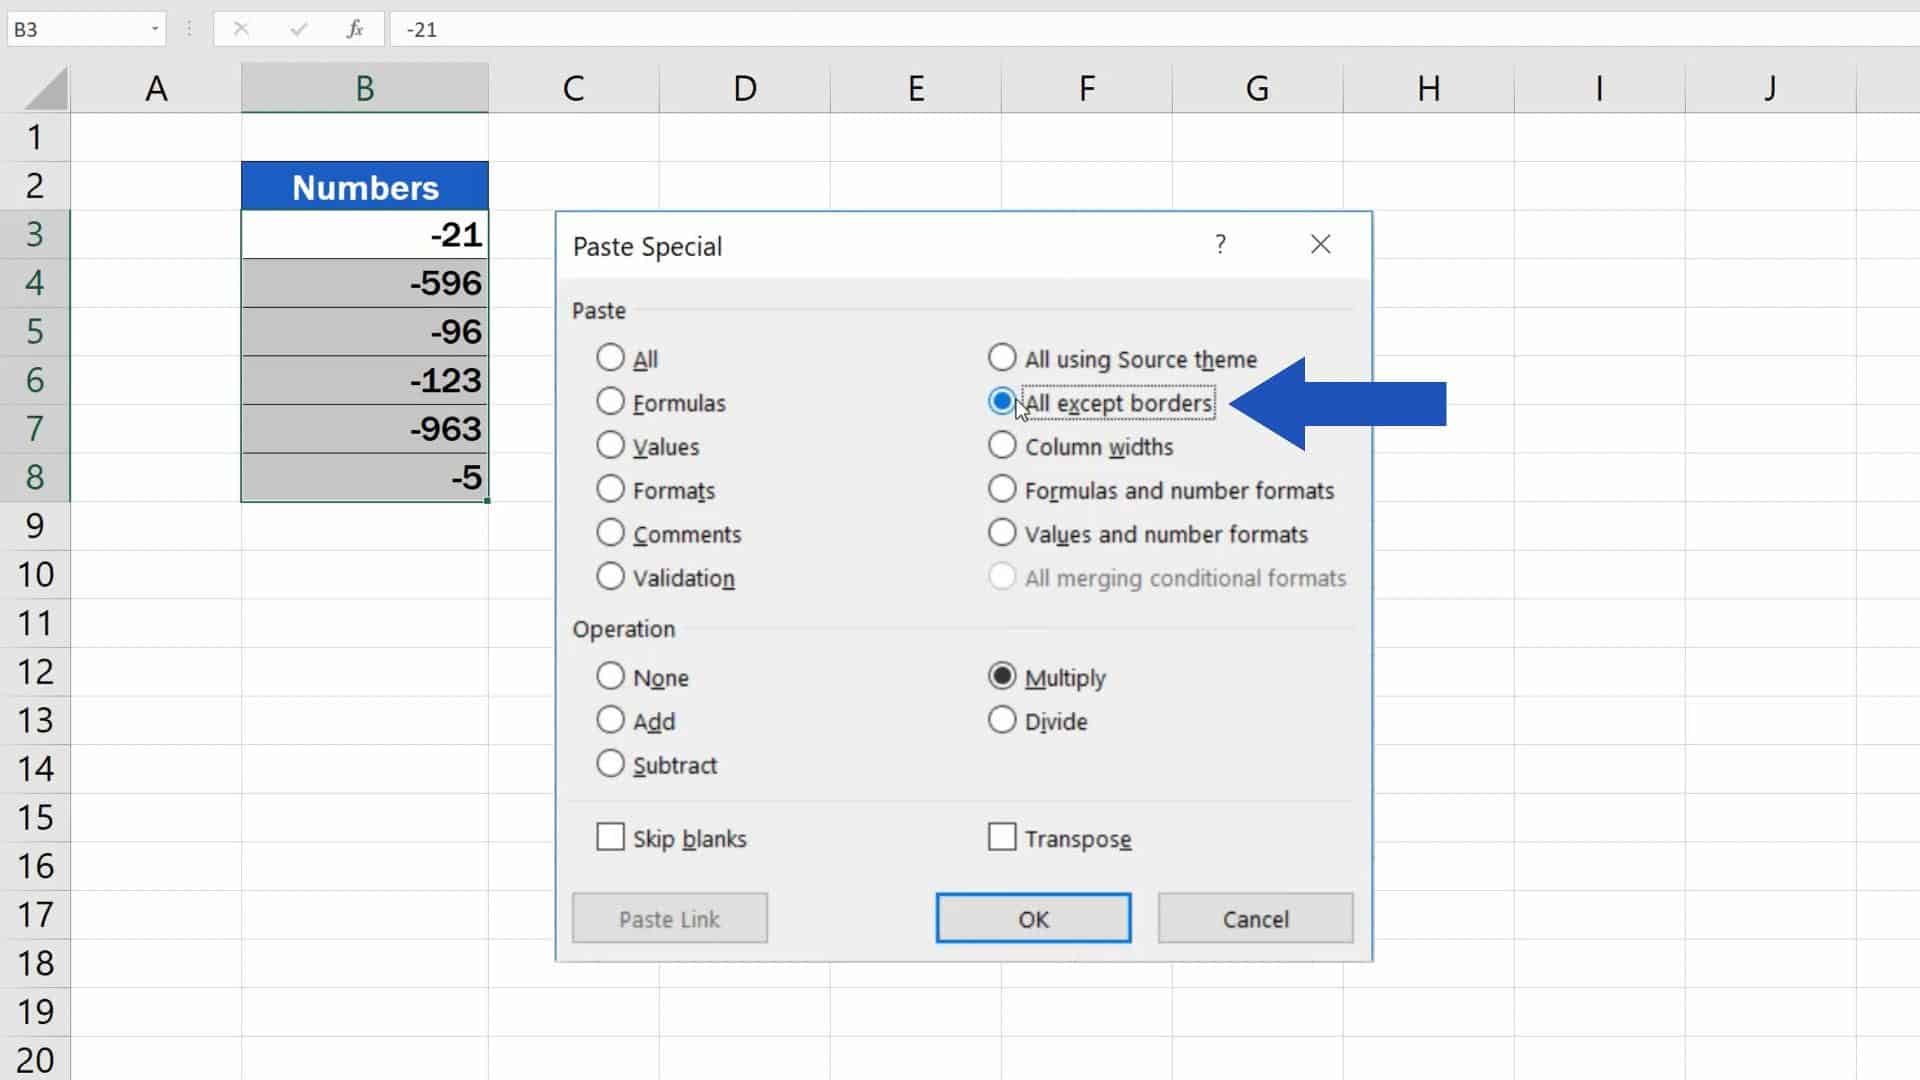Choose the Add operation
The width and height of the screenshot is (1920, 1080).
(x=610, y=721)
